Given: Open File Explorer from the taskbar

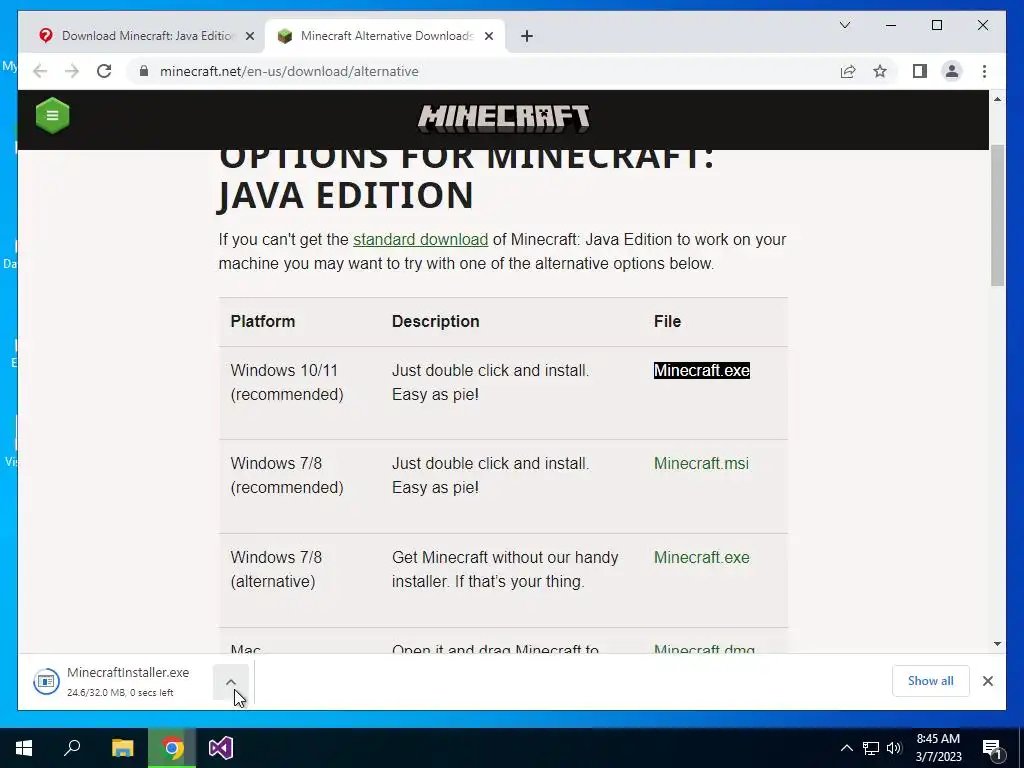Looking at the screenshot, I should [x=122, y=748].
